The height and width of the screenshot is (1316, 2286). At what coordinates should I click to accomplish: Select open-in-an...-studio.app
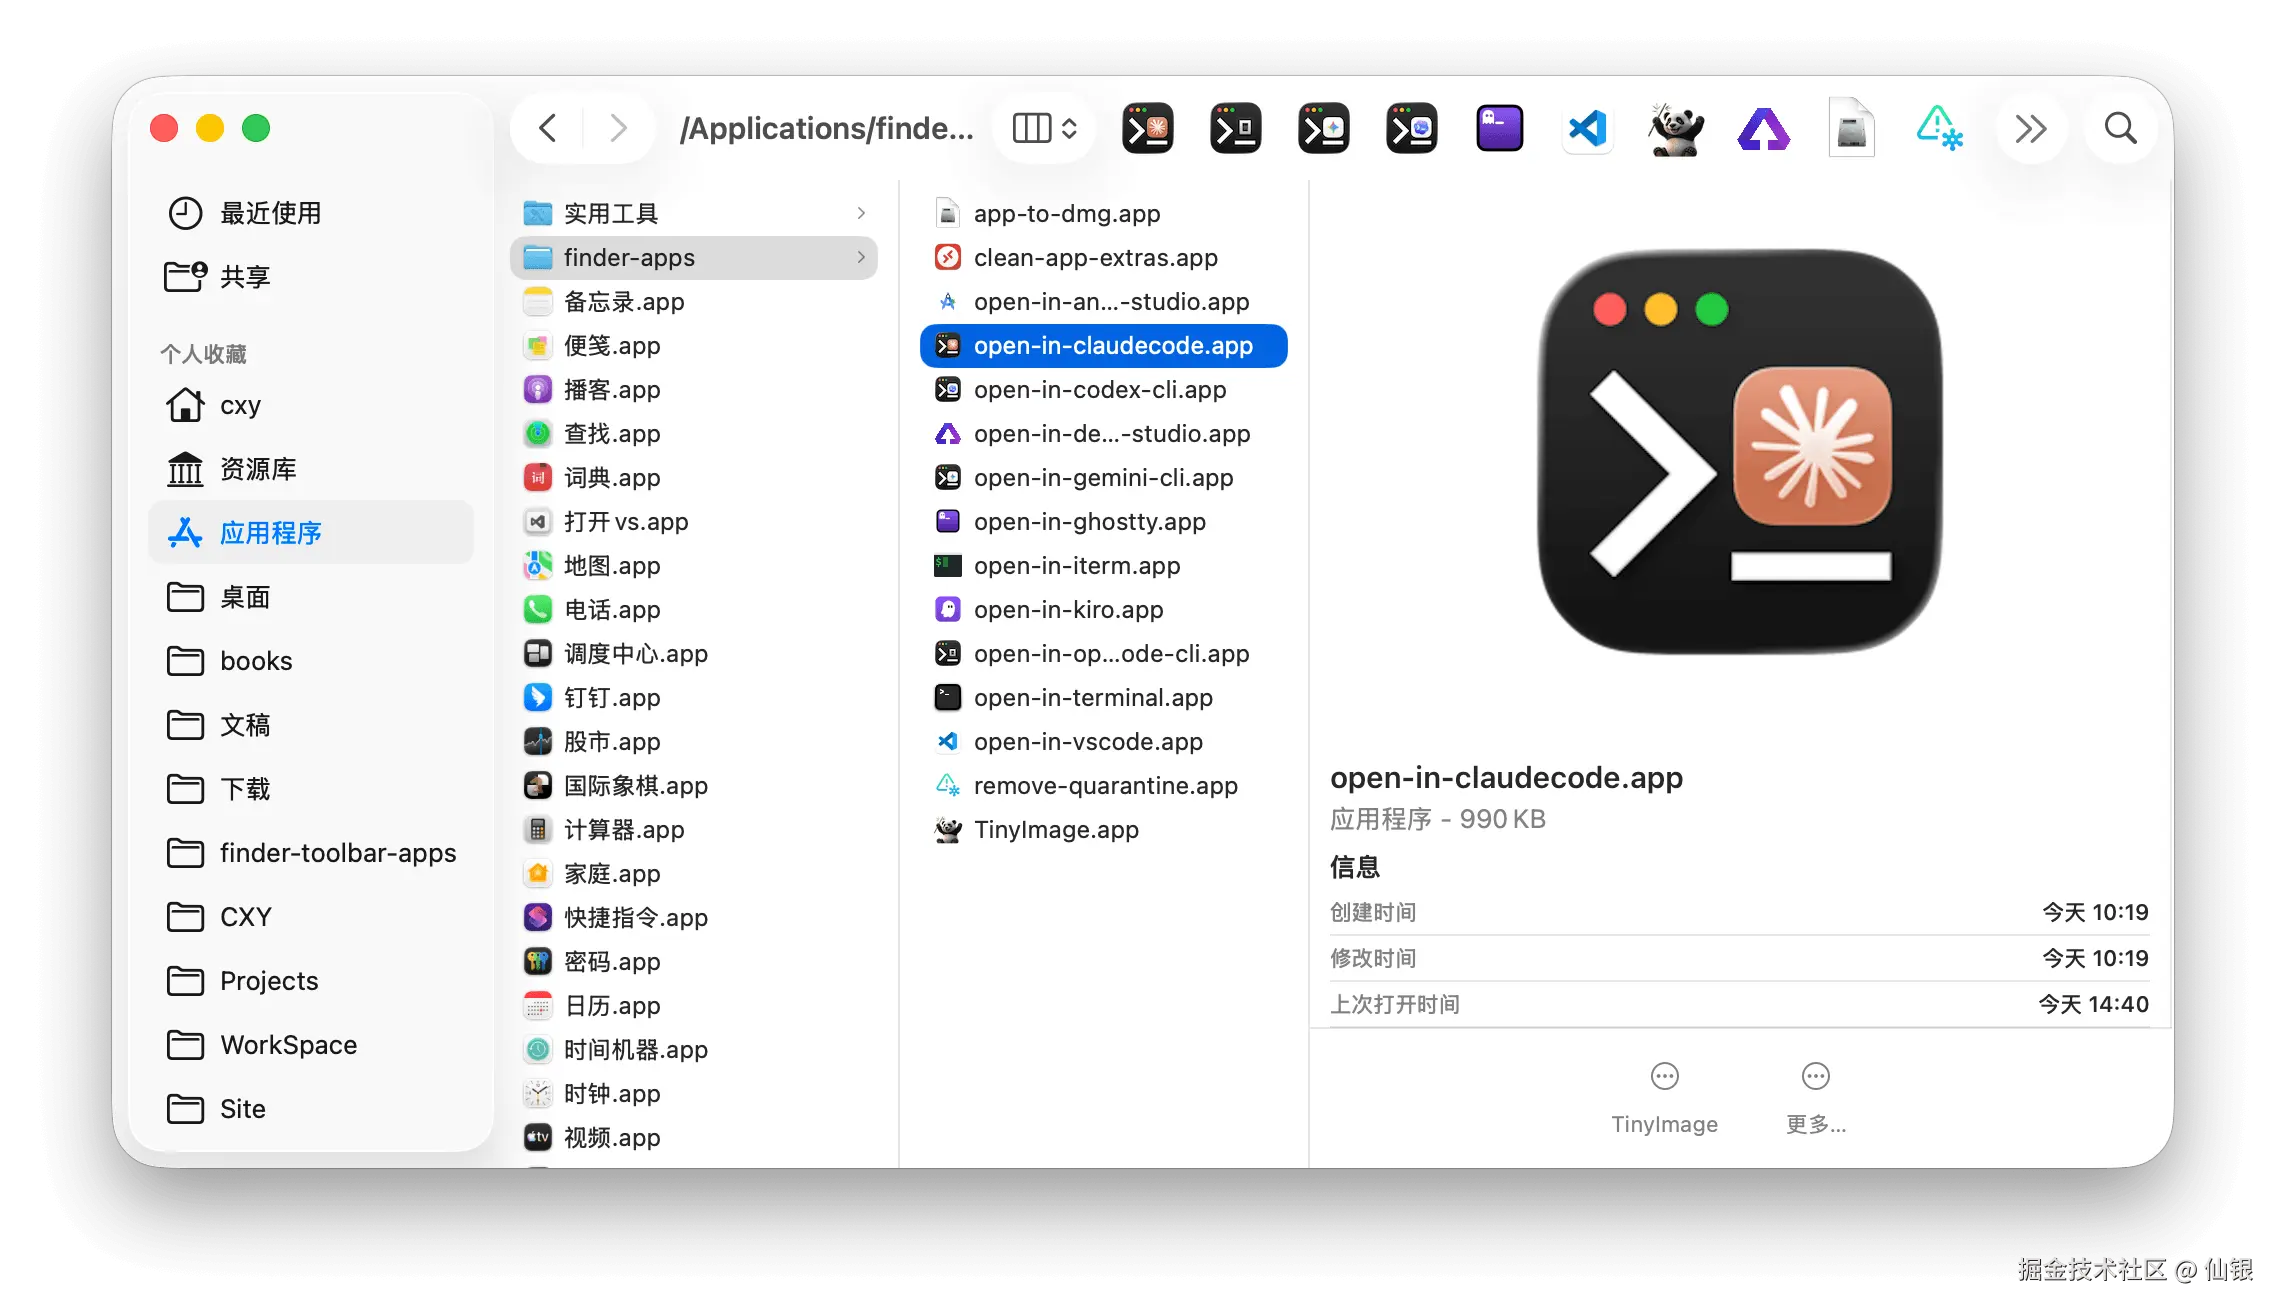[1103, 301]
